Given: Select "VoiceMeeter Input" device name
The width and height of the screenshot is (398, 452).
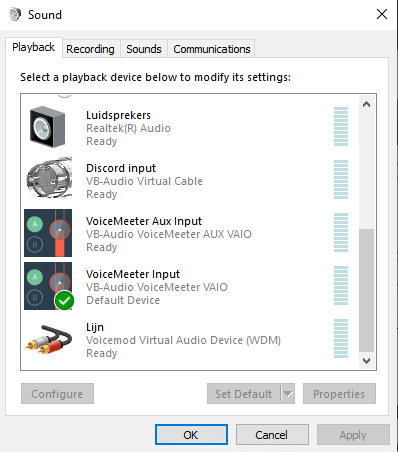Looking at the screenshot, I should coord(133,274).
